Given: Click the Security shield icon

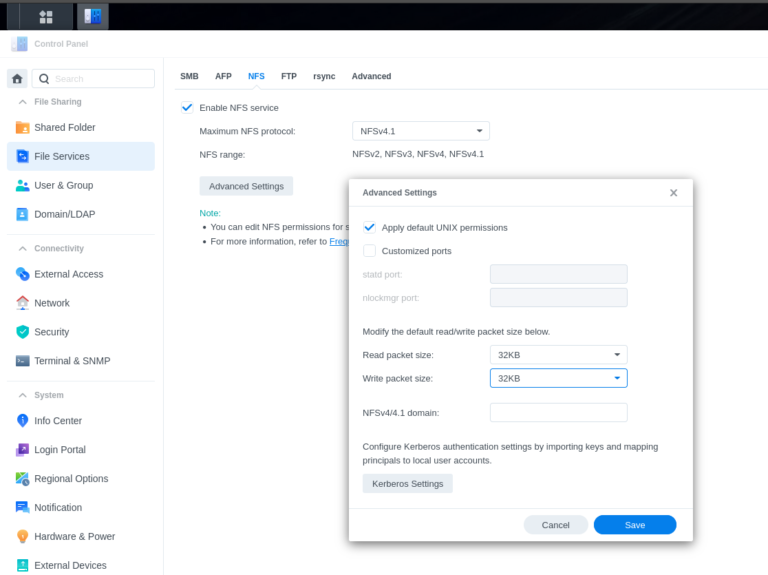Looking at the screenshot, I should (x=23, y=332).
